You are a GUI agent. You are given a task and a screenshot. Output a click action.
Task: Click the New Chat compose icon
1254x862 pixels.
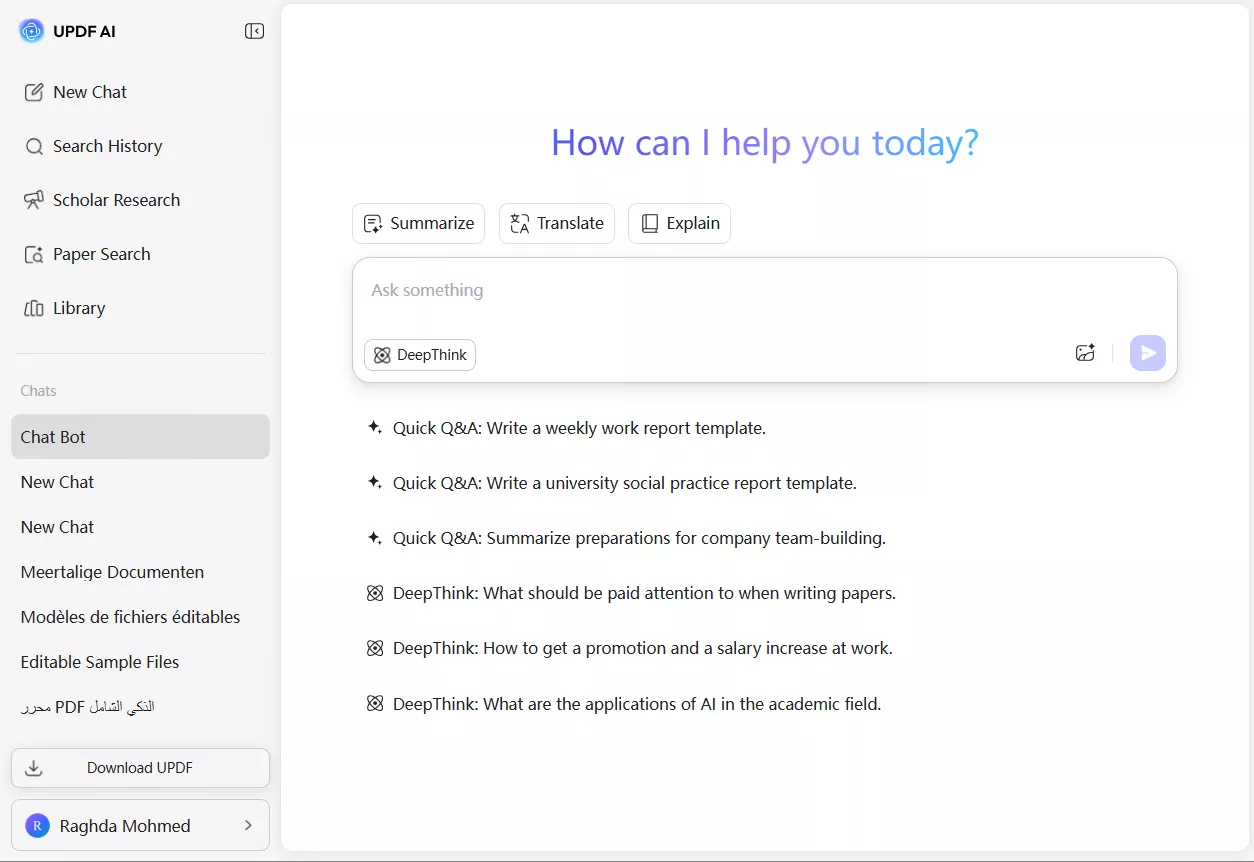coord(34,92)
